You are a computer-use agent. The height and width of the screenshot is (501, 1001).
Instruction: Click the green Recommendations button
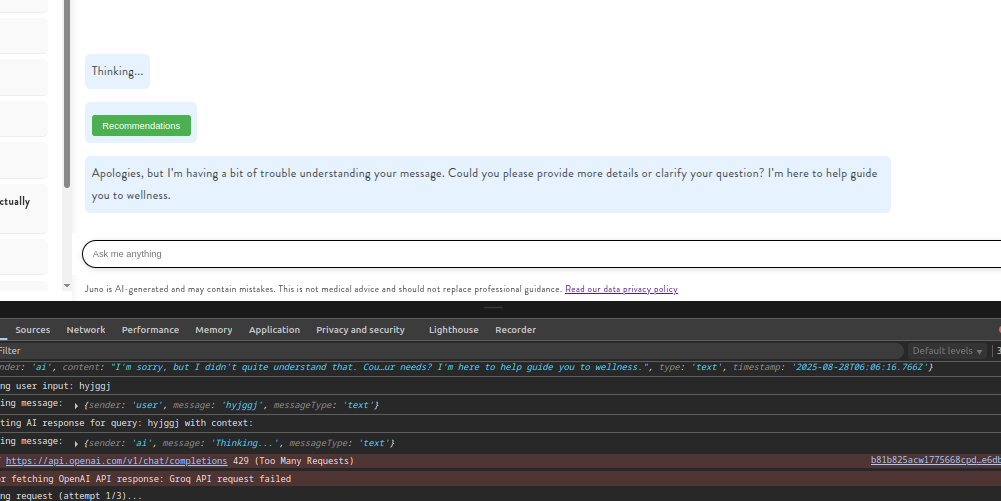(x=141, y=125)
